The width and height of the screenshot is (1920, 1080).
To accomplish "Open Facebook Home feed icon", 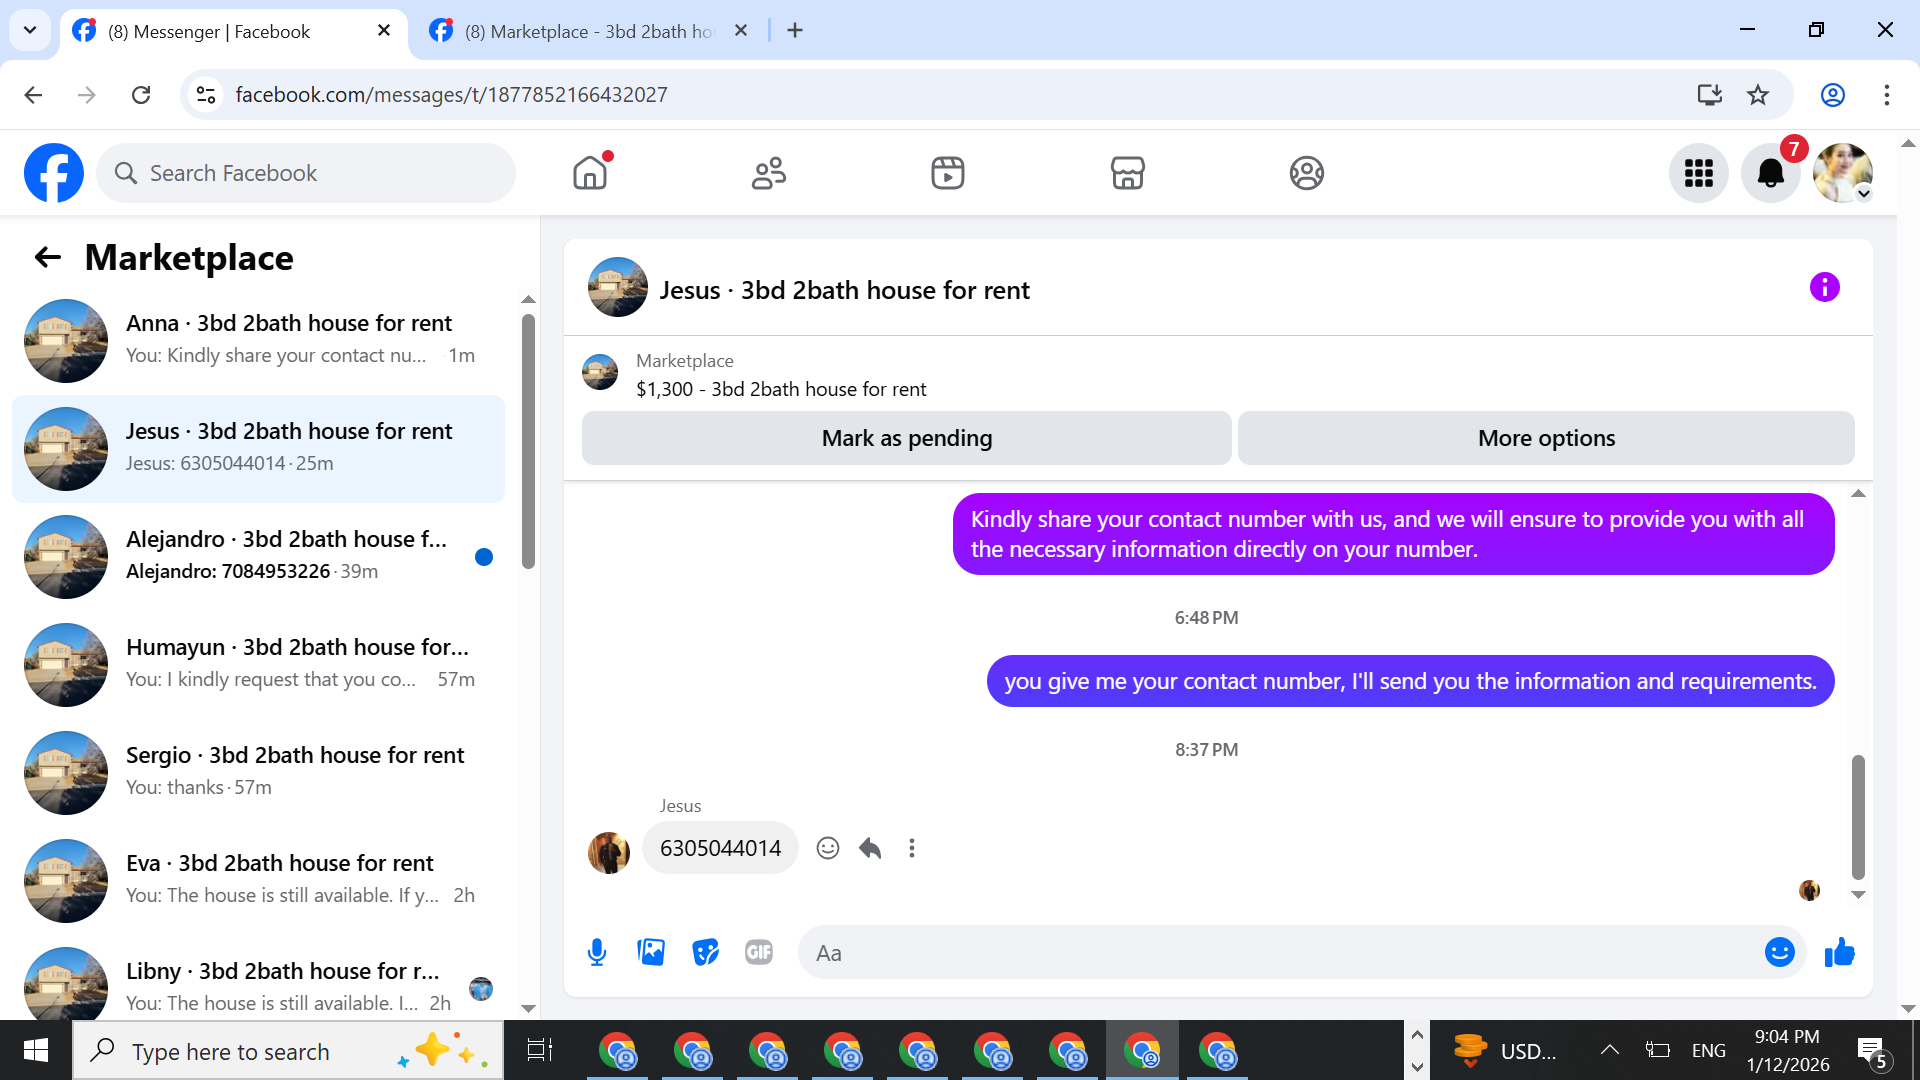I will 590,173.
